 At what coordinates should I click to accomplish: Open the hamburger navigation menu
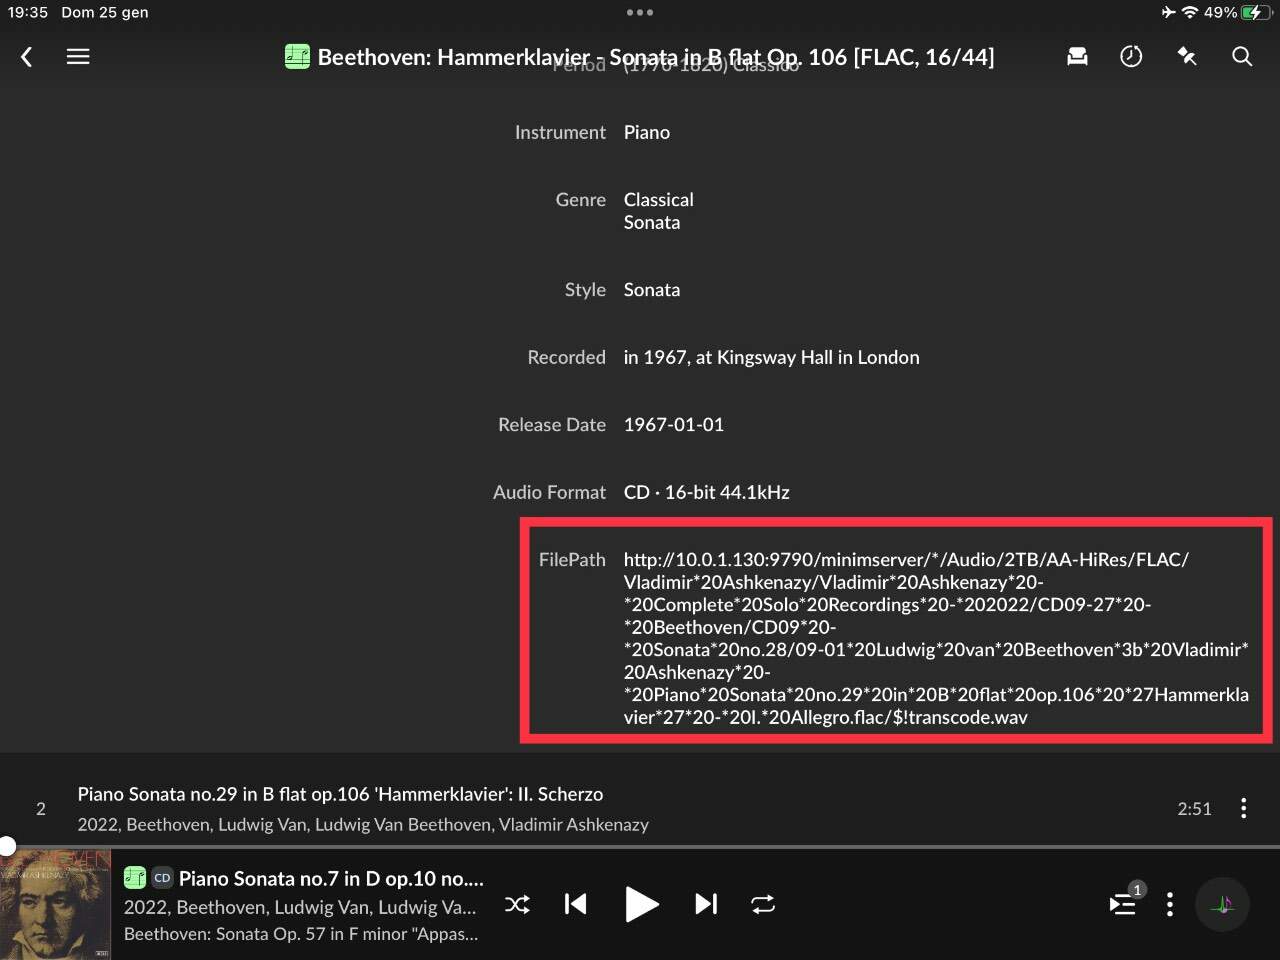(78, 57)
